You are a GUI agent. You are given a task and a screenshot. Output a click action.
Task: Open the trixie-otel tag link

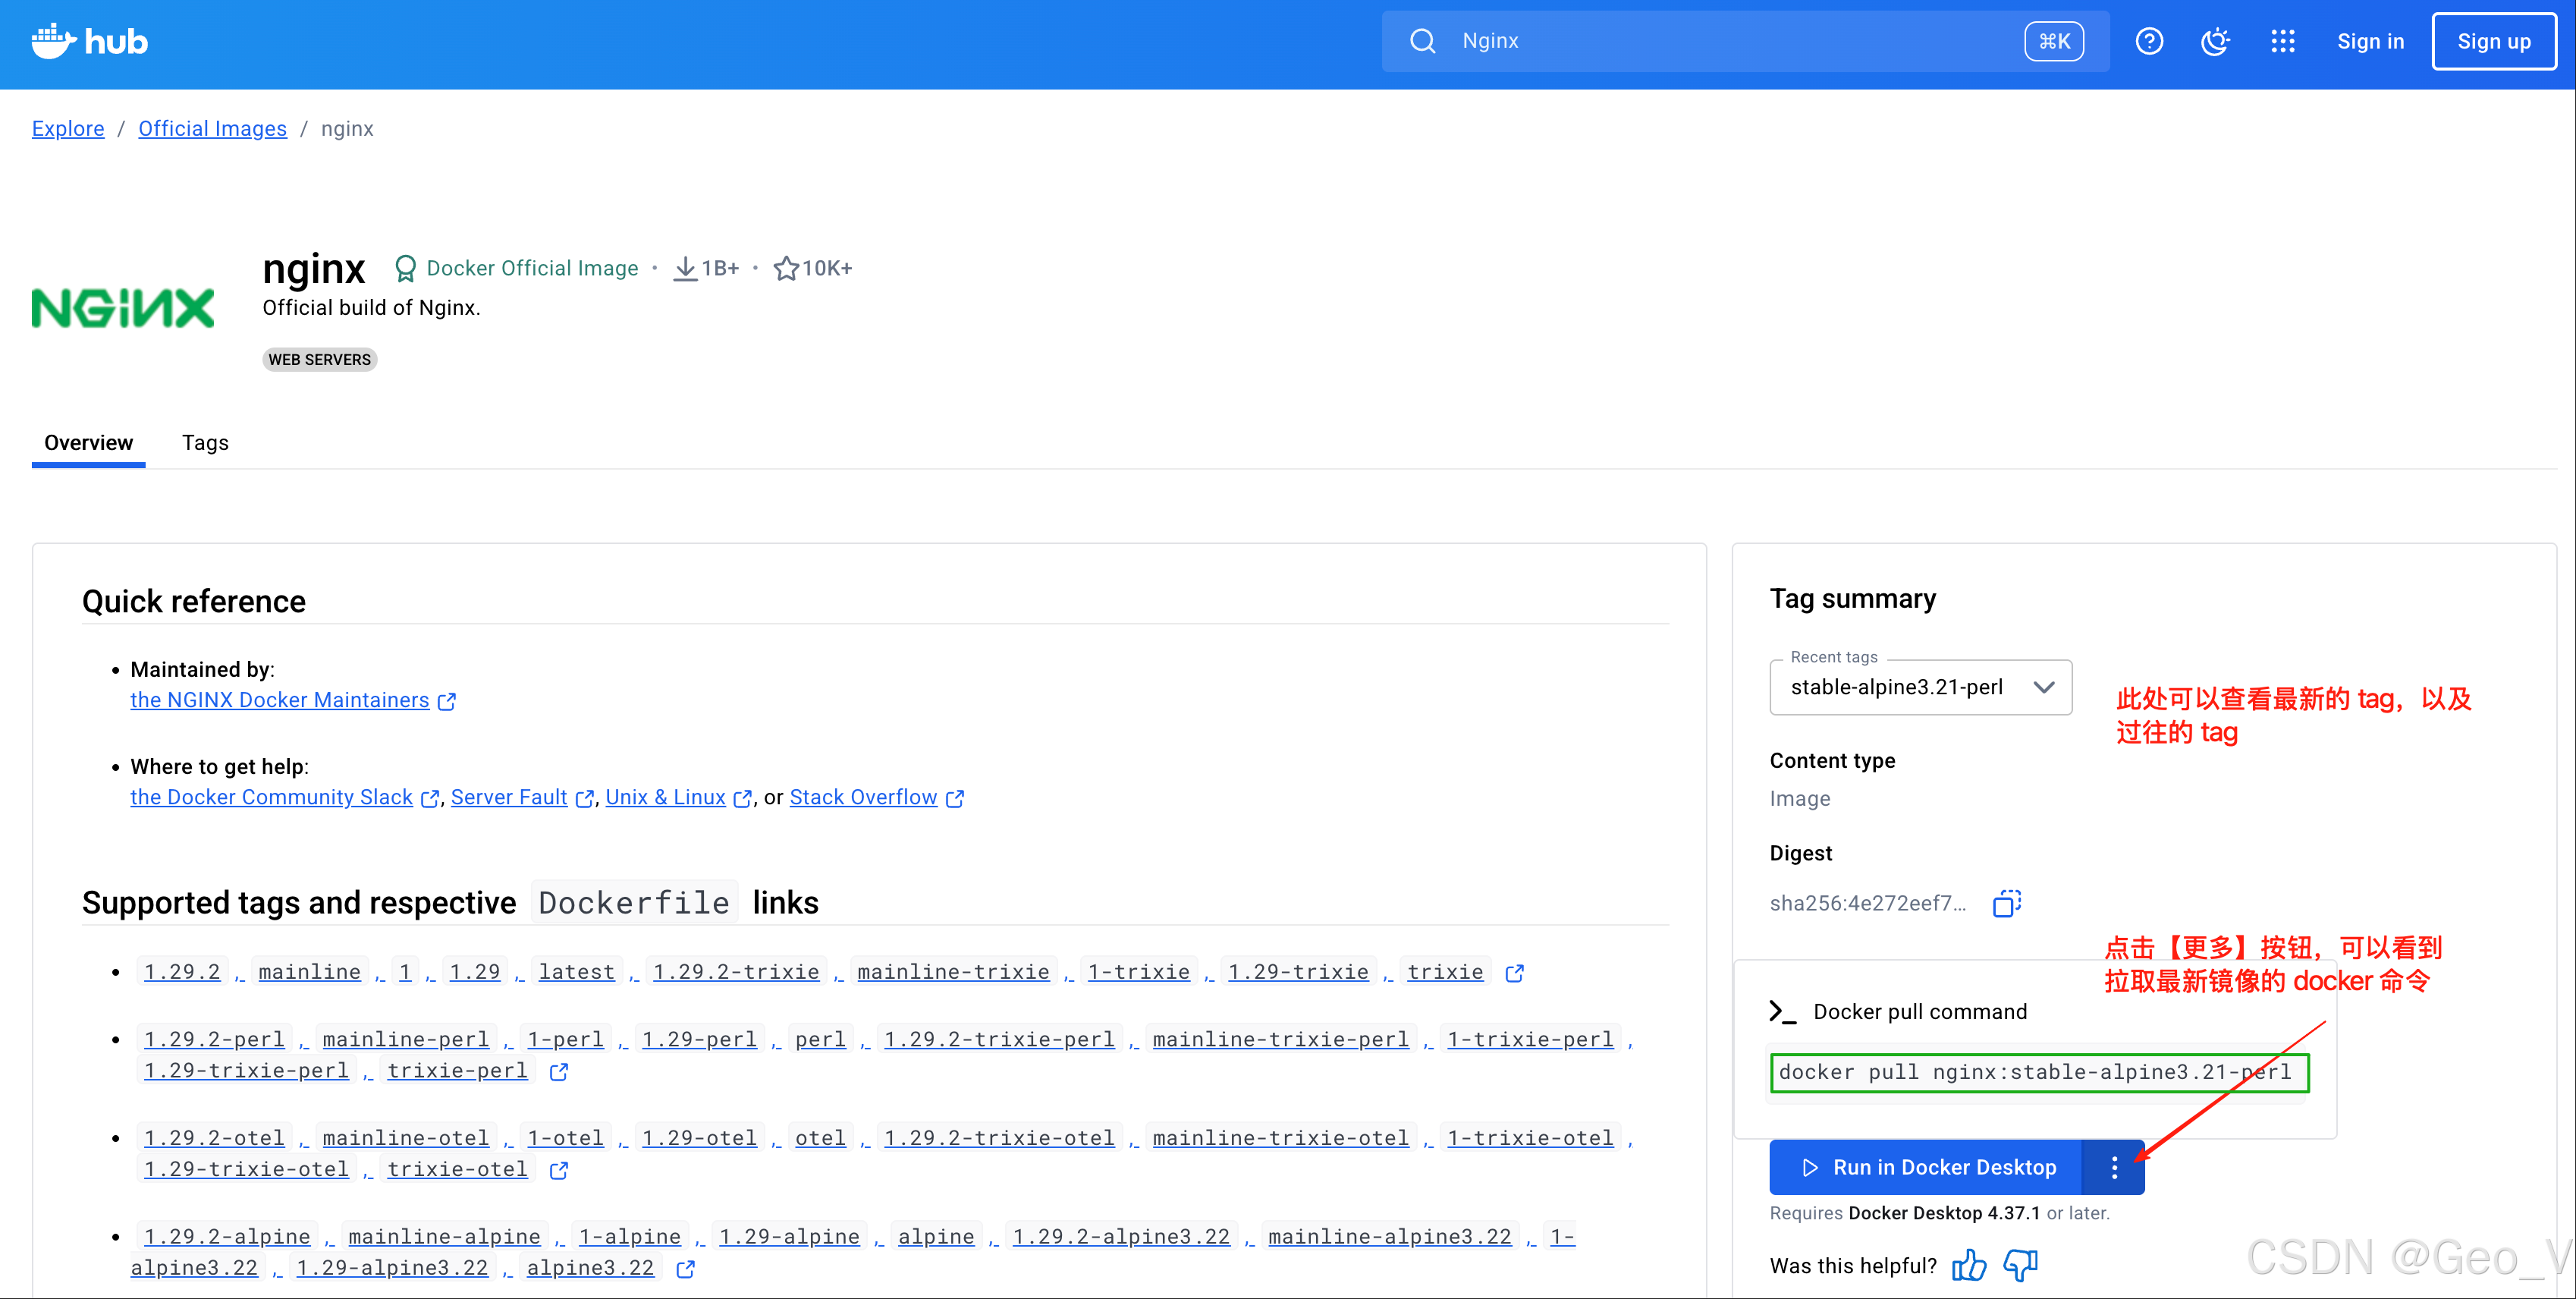(457, 1169)
